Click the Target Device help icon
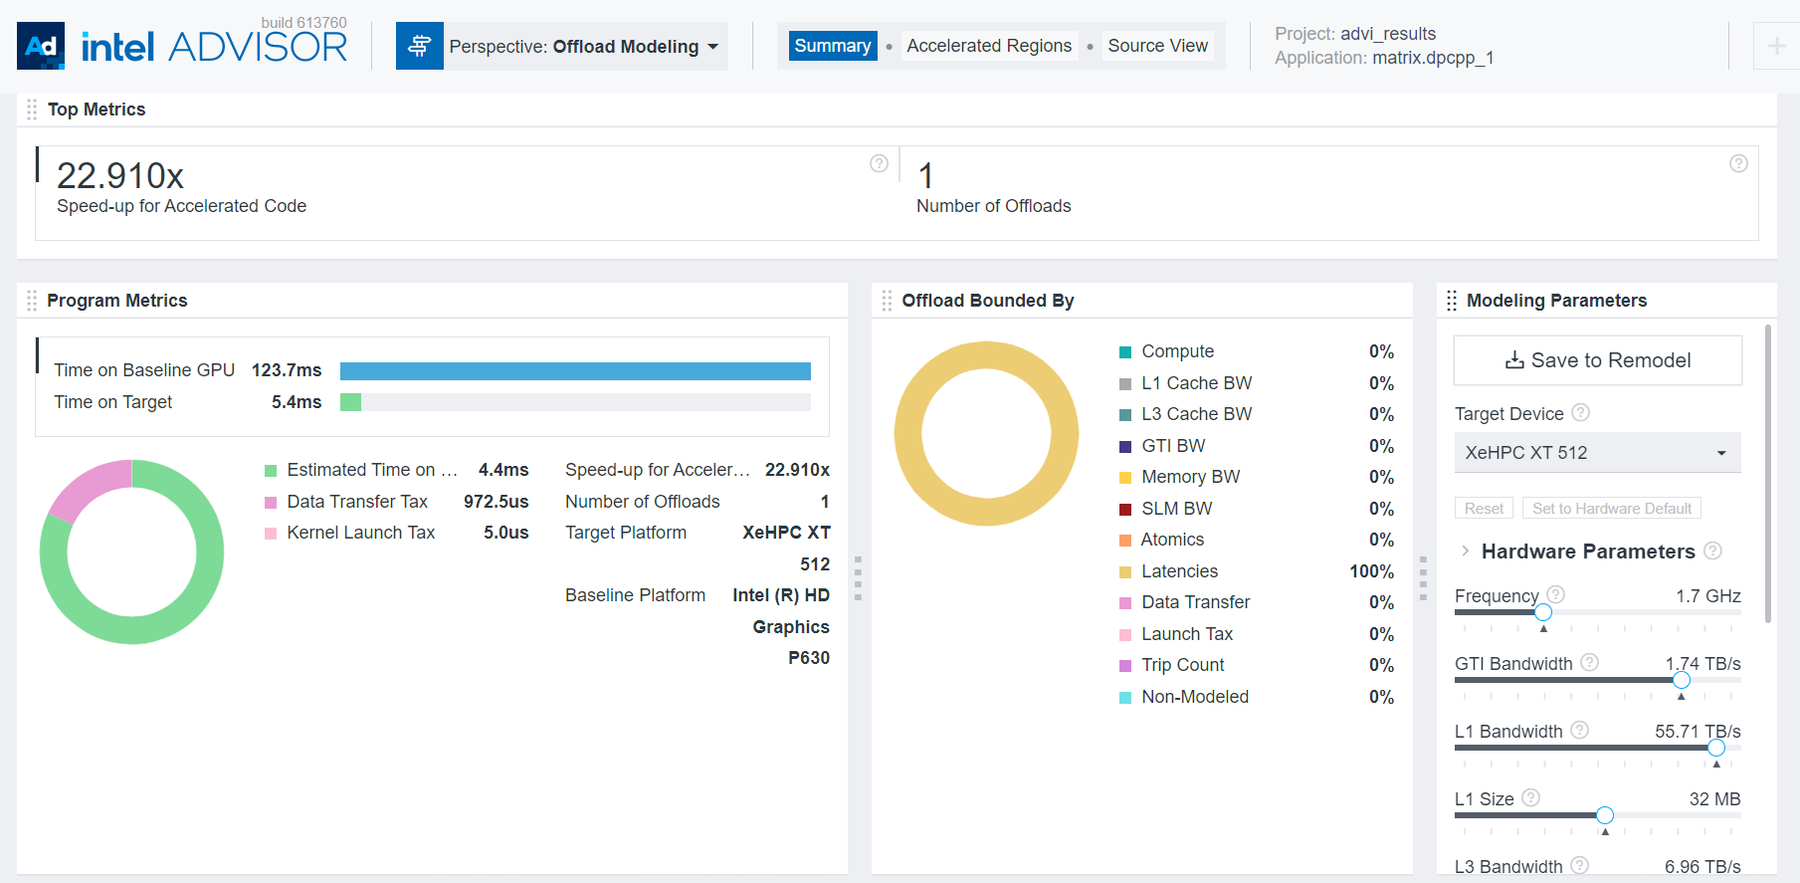The height and width of the screenshot is (883, 1800). click(x=1581, y=413)
